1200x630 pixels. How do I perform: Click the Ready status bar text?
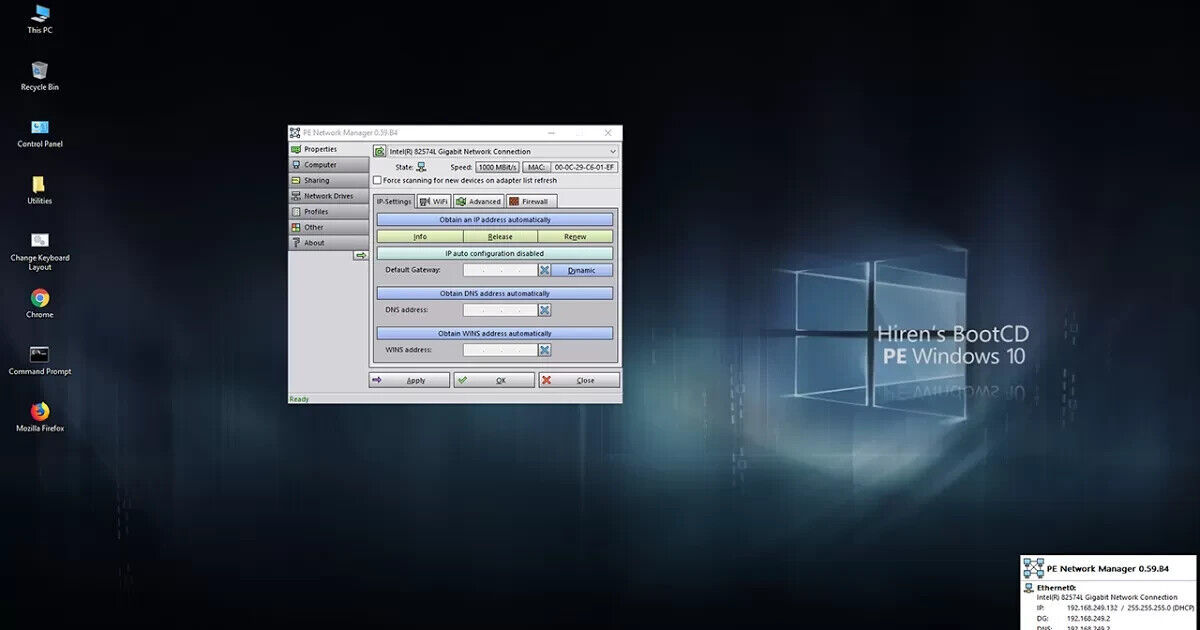pos(299,399)
